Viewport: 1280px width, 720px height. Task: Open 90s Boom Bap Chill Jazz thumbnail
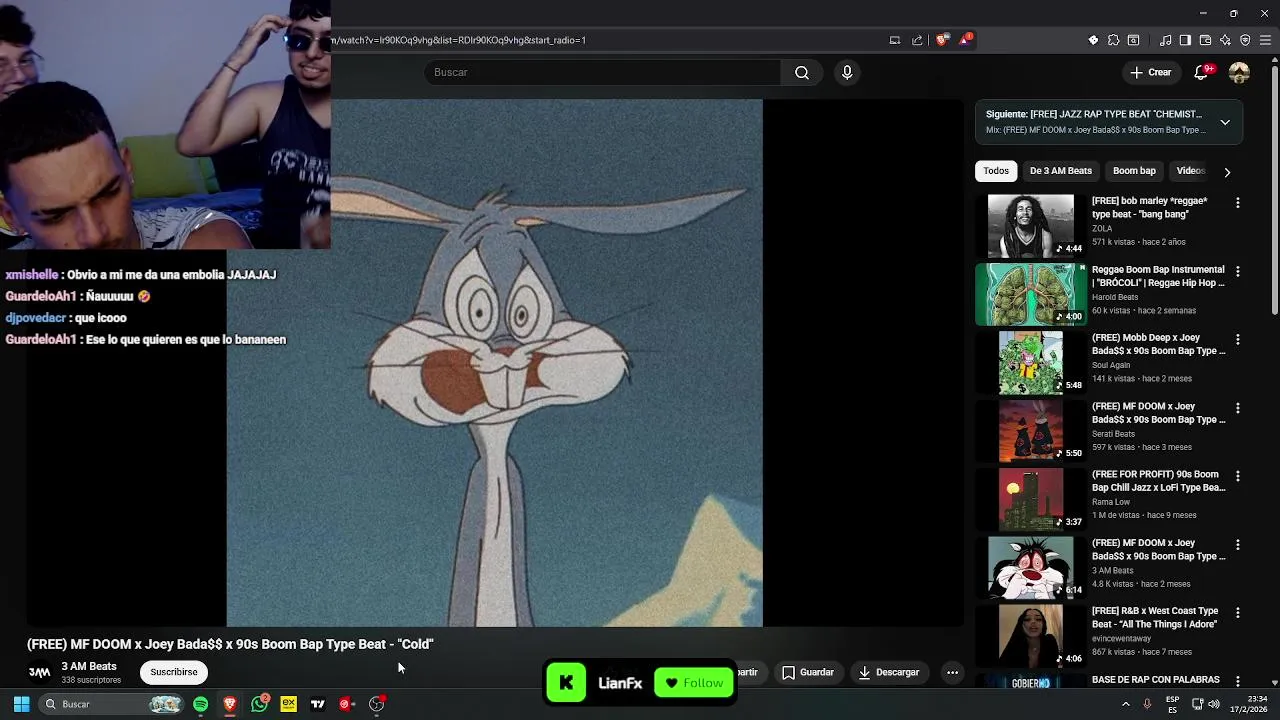click(x=1030, y=499)
